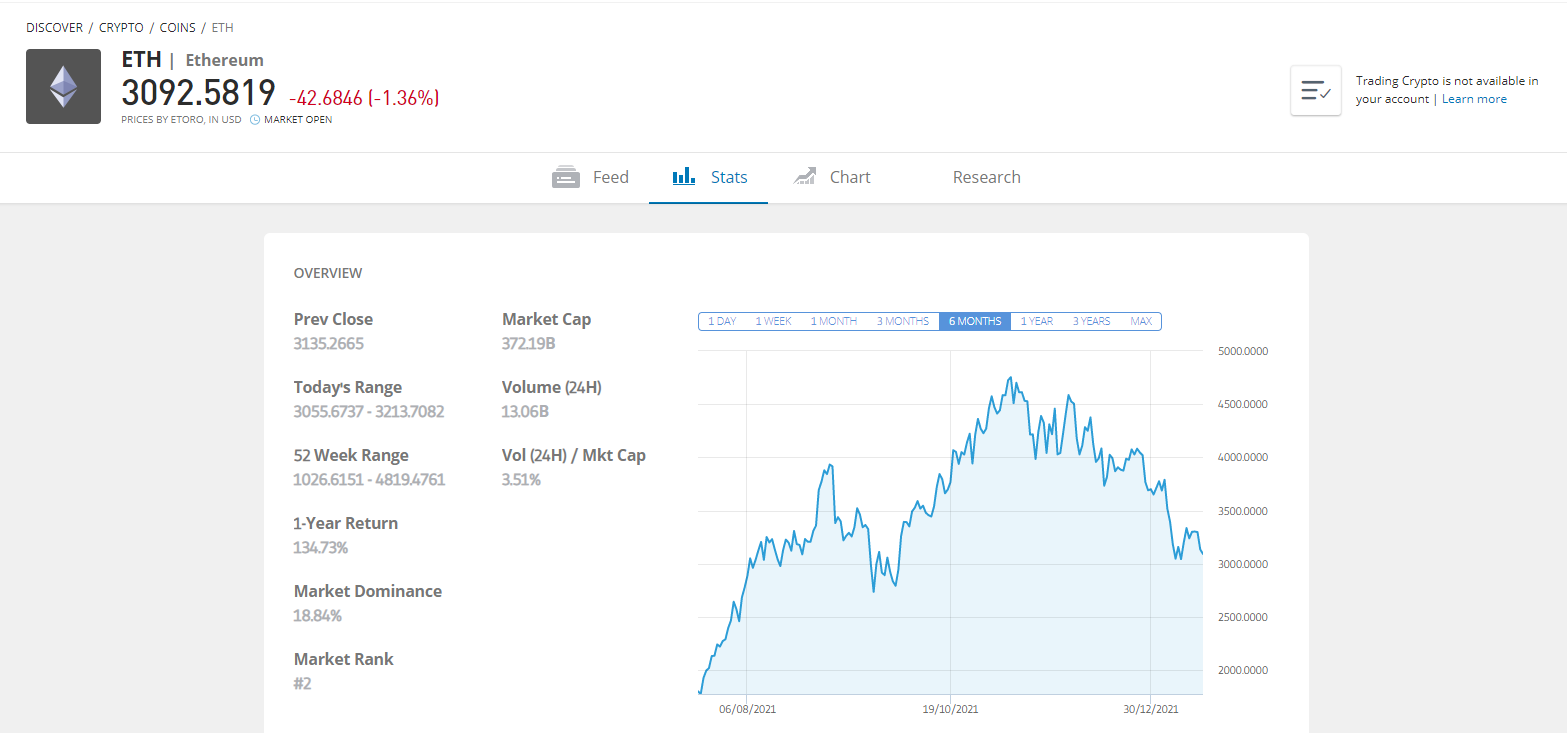The height and width of the screenshot is (733, 1567).
Task: Go to COINS in the breadcrumb
Action: pos(178,28)
